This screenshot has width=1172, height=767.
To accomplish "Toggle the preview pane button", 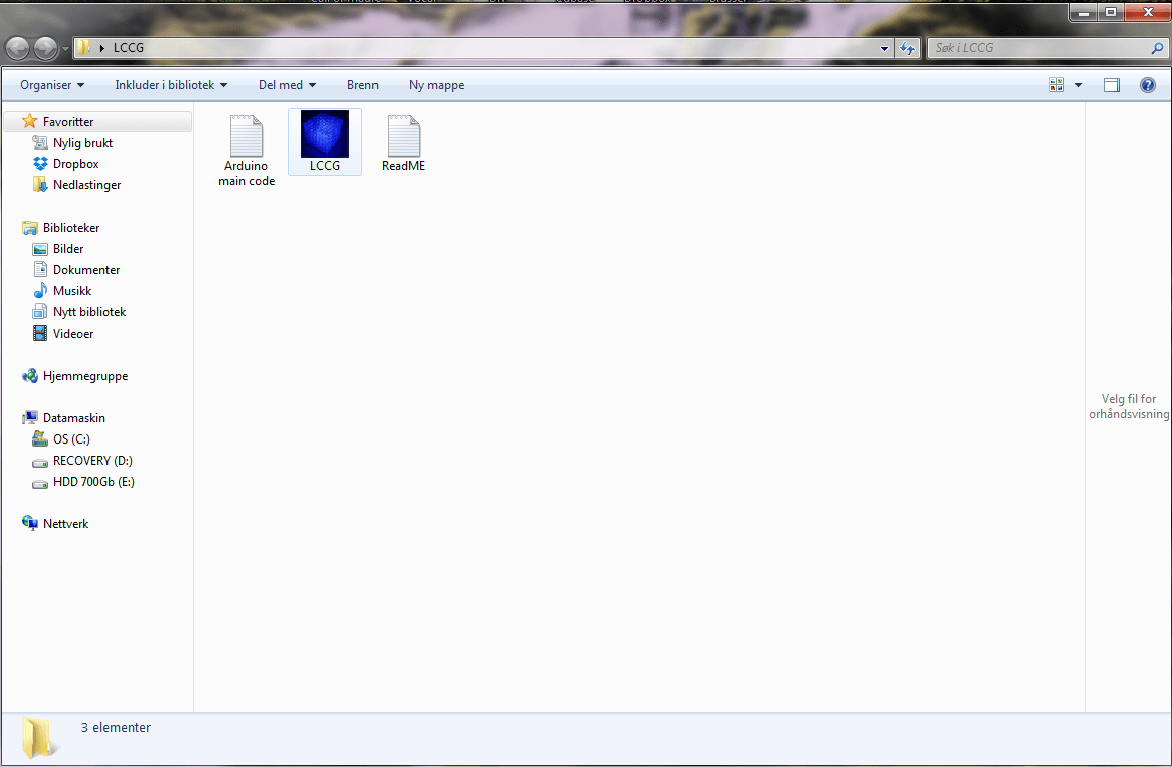I will [1111, 85].
